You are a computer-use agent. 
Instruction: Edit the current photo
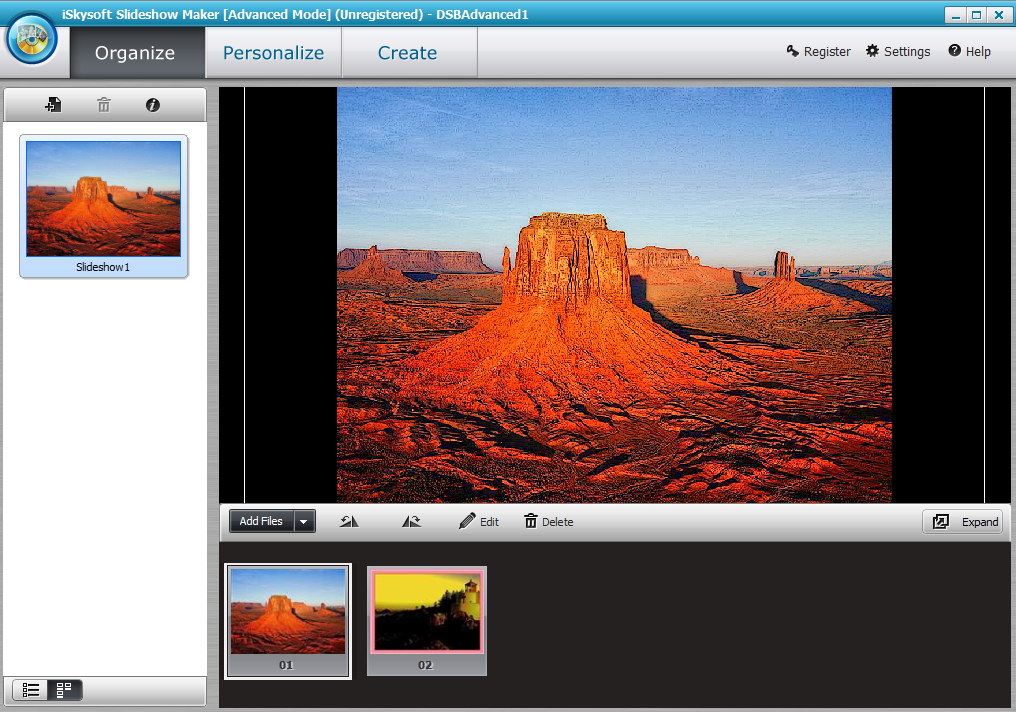pyautogui.click(x=478, y=521)
